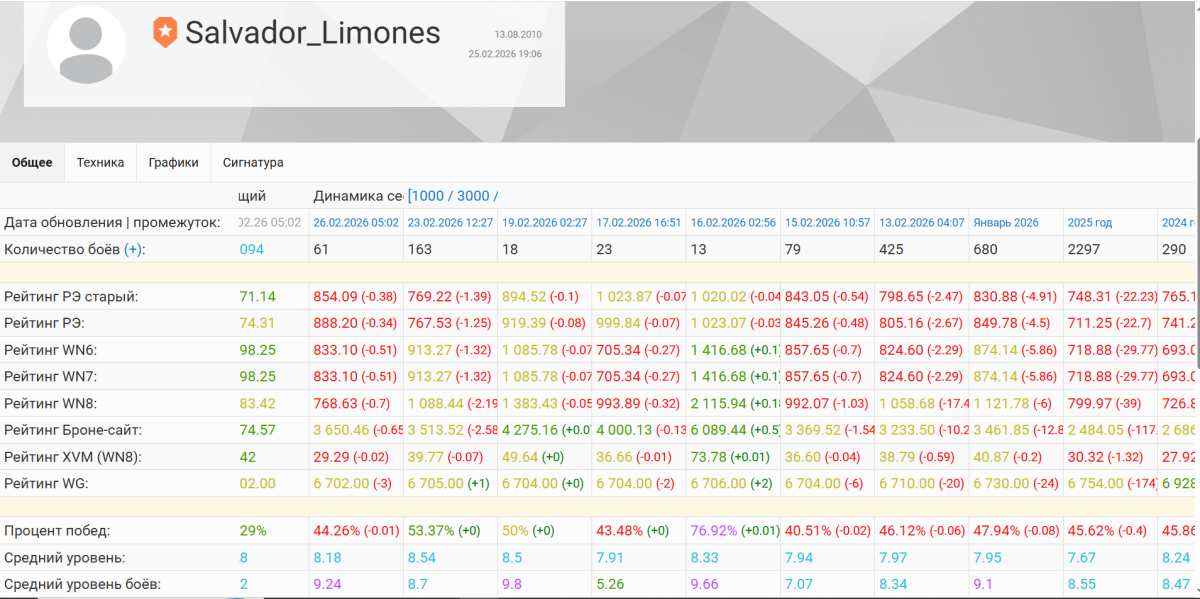Open the 13.02.2026 04:07 period column
Image resolution: width=1200 pixels, height=599 pixels.
click(921, 223)
